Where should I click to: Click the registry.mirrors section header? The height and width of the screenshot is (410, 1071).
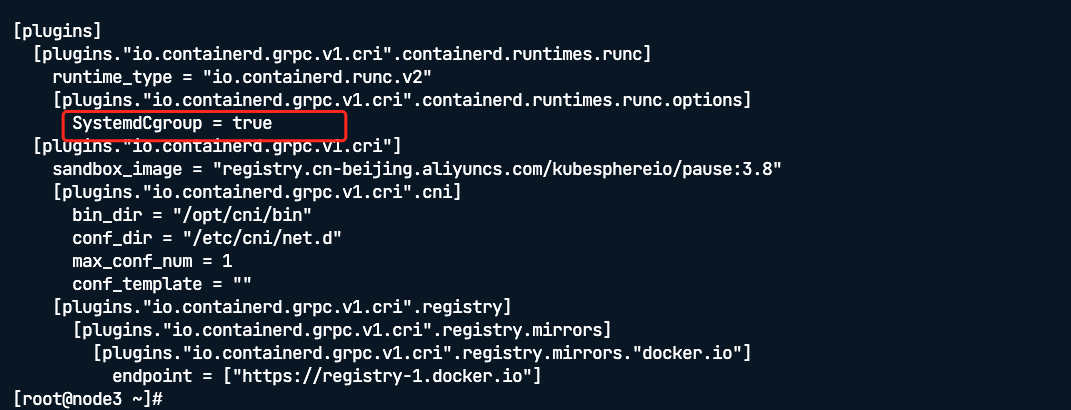(341, 330)
